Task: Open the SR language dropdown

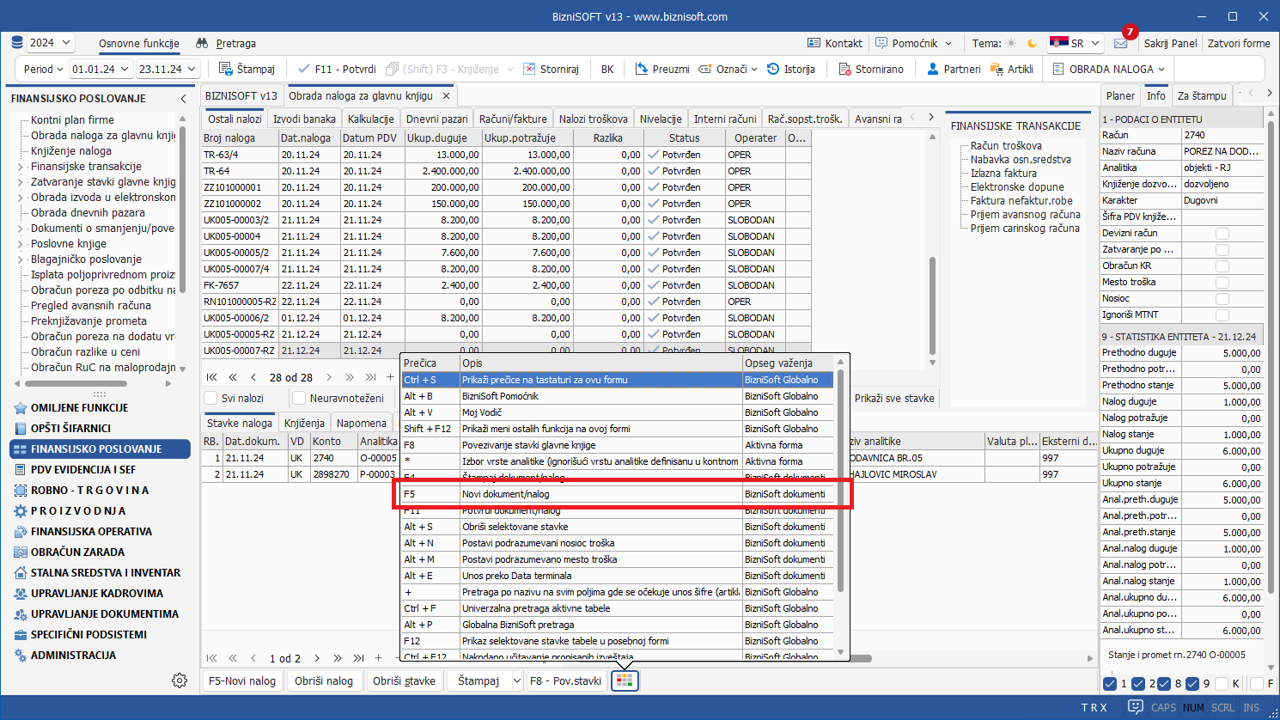Action: (1075, 44)
